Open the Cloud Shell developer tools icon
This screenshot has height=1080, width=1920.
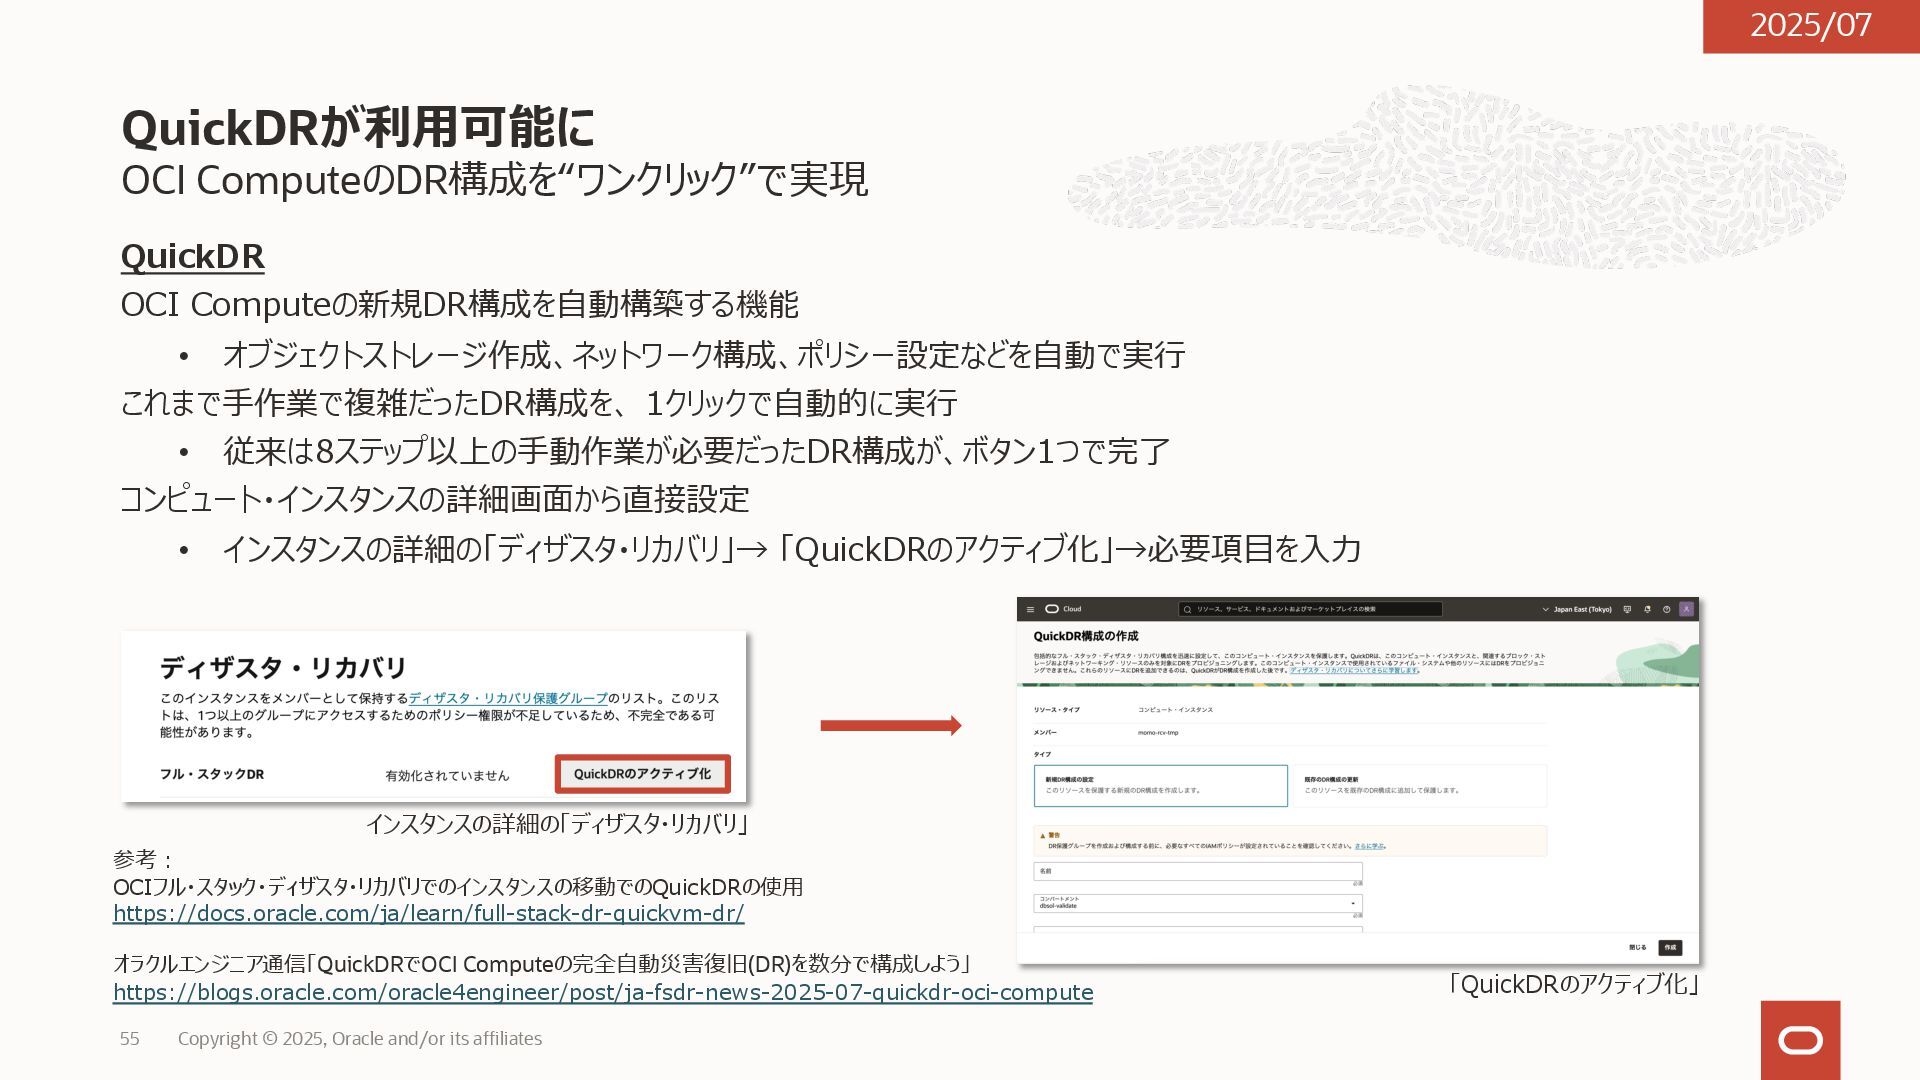click(1627, 609)
